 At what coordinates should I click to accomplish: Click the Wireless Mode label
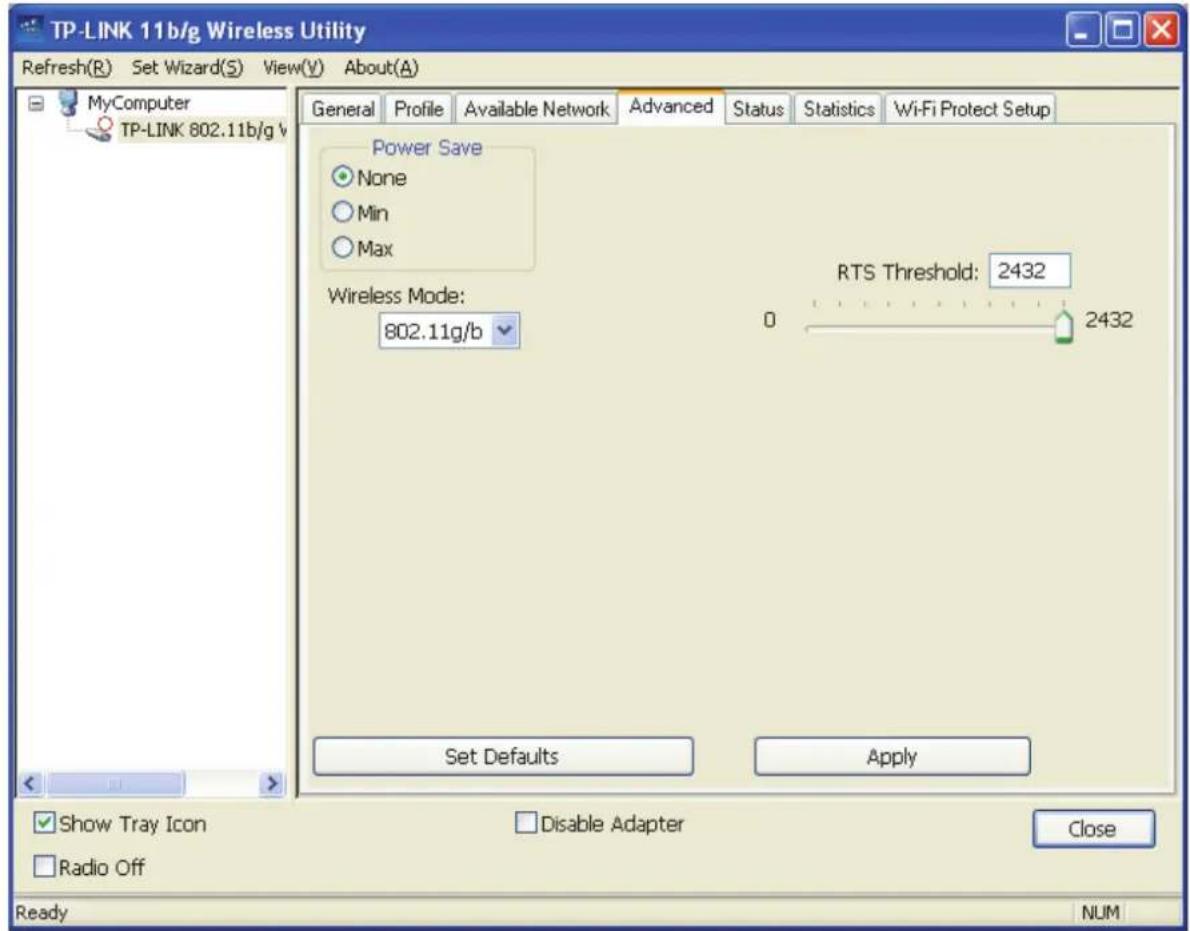click(x=396, y=296)
